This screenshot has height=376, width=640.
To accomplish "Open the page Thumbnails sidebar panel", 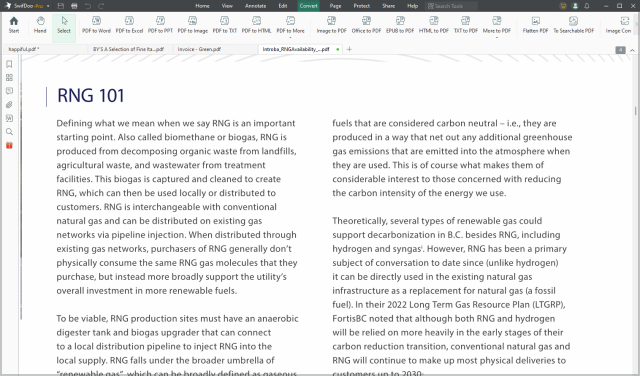I will tap(9, 78).
